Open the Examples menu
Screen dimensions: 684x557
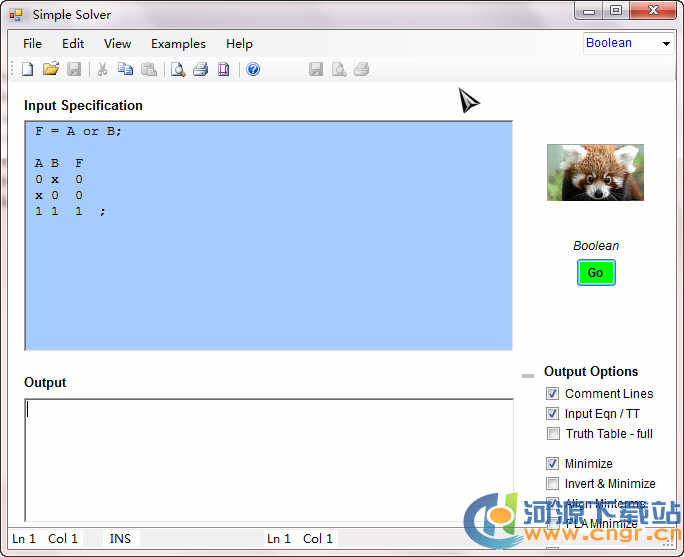point(178,44)
